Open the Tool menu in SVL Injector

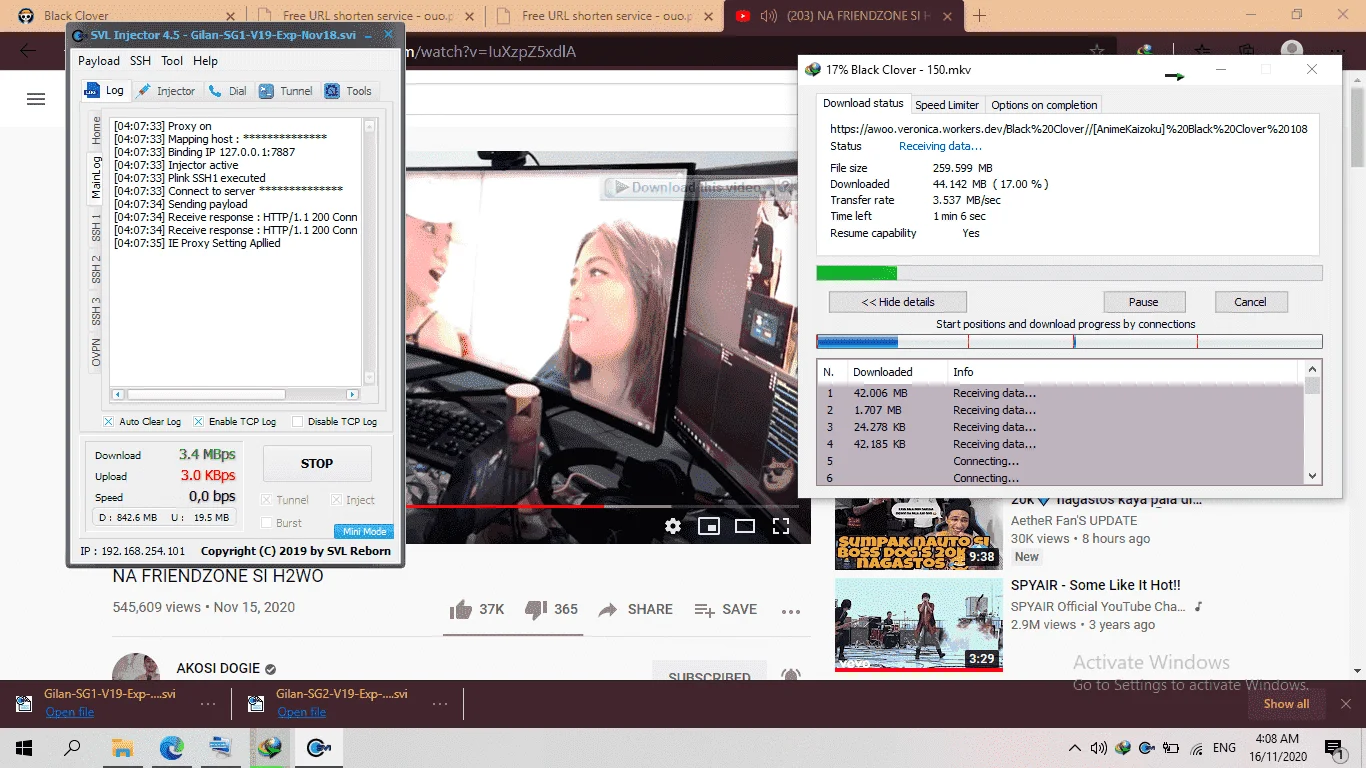pos(172,61)
